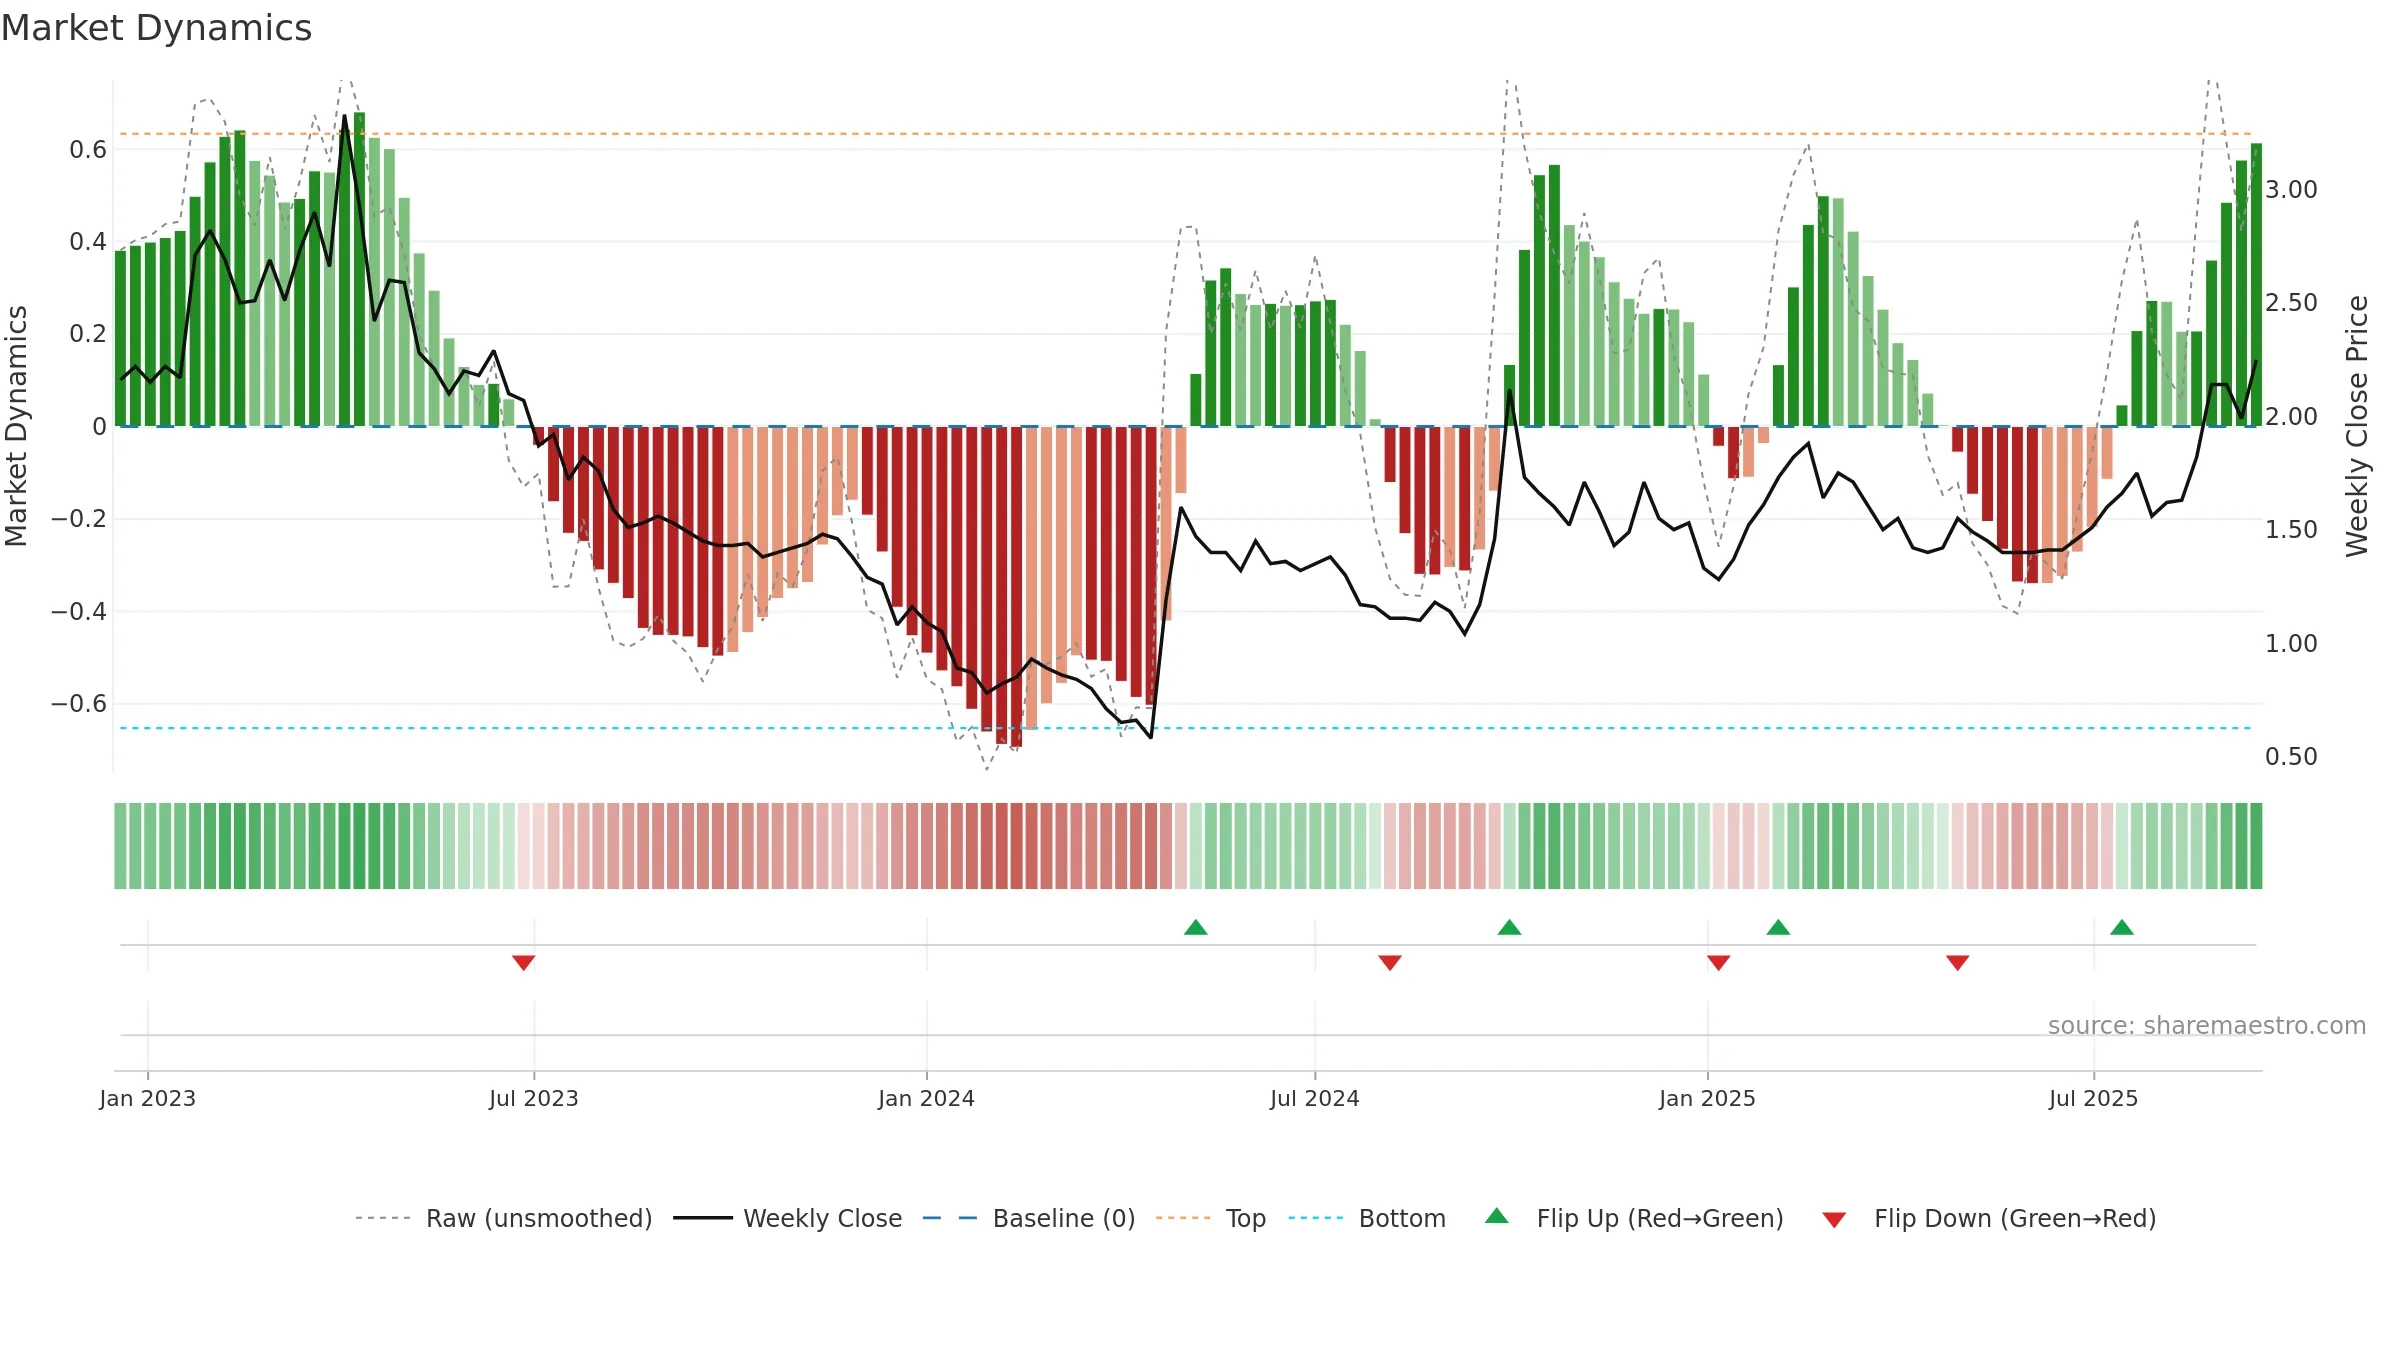Click the Market Dynamics chart title
Screen dimensions: 2400x1350
click(x=156, y=28)
